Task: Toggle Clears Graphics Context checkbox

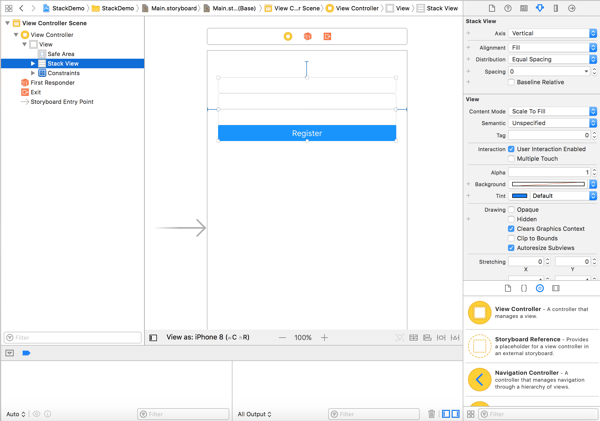Action: pyautogui.click(x=511, y=229)
